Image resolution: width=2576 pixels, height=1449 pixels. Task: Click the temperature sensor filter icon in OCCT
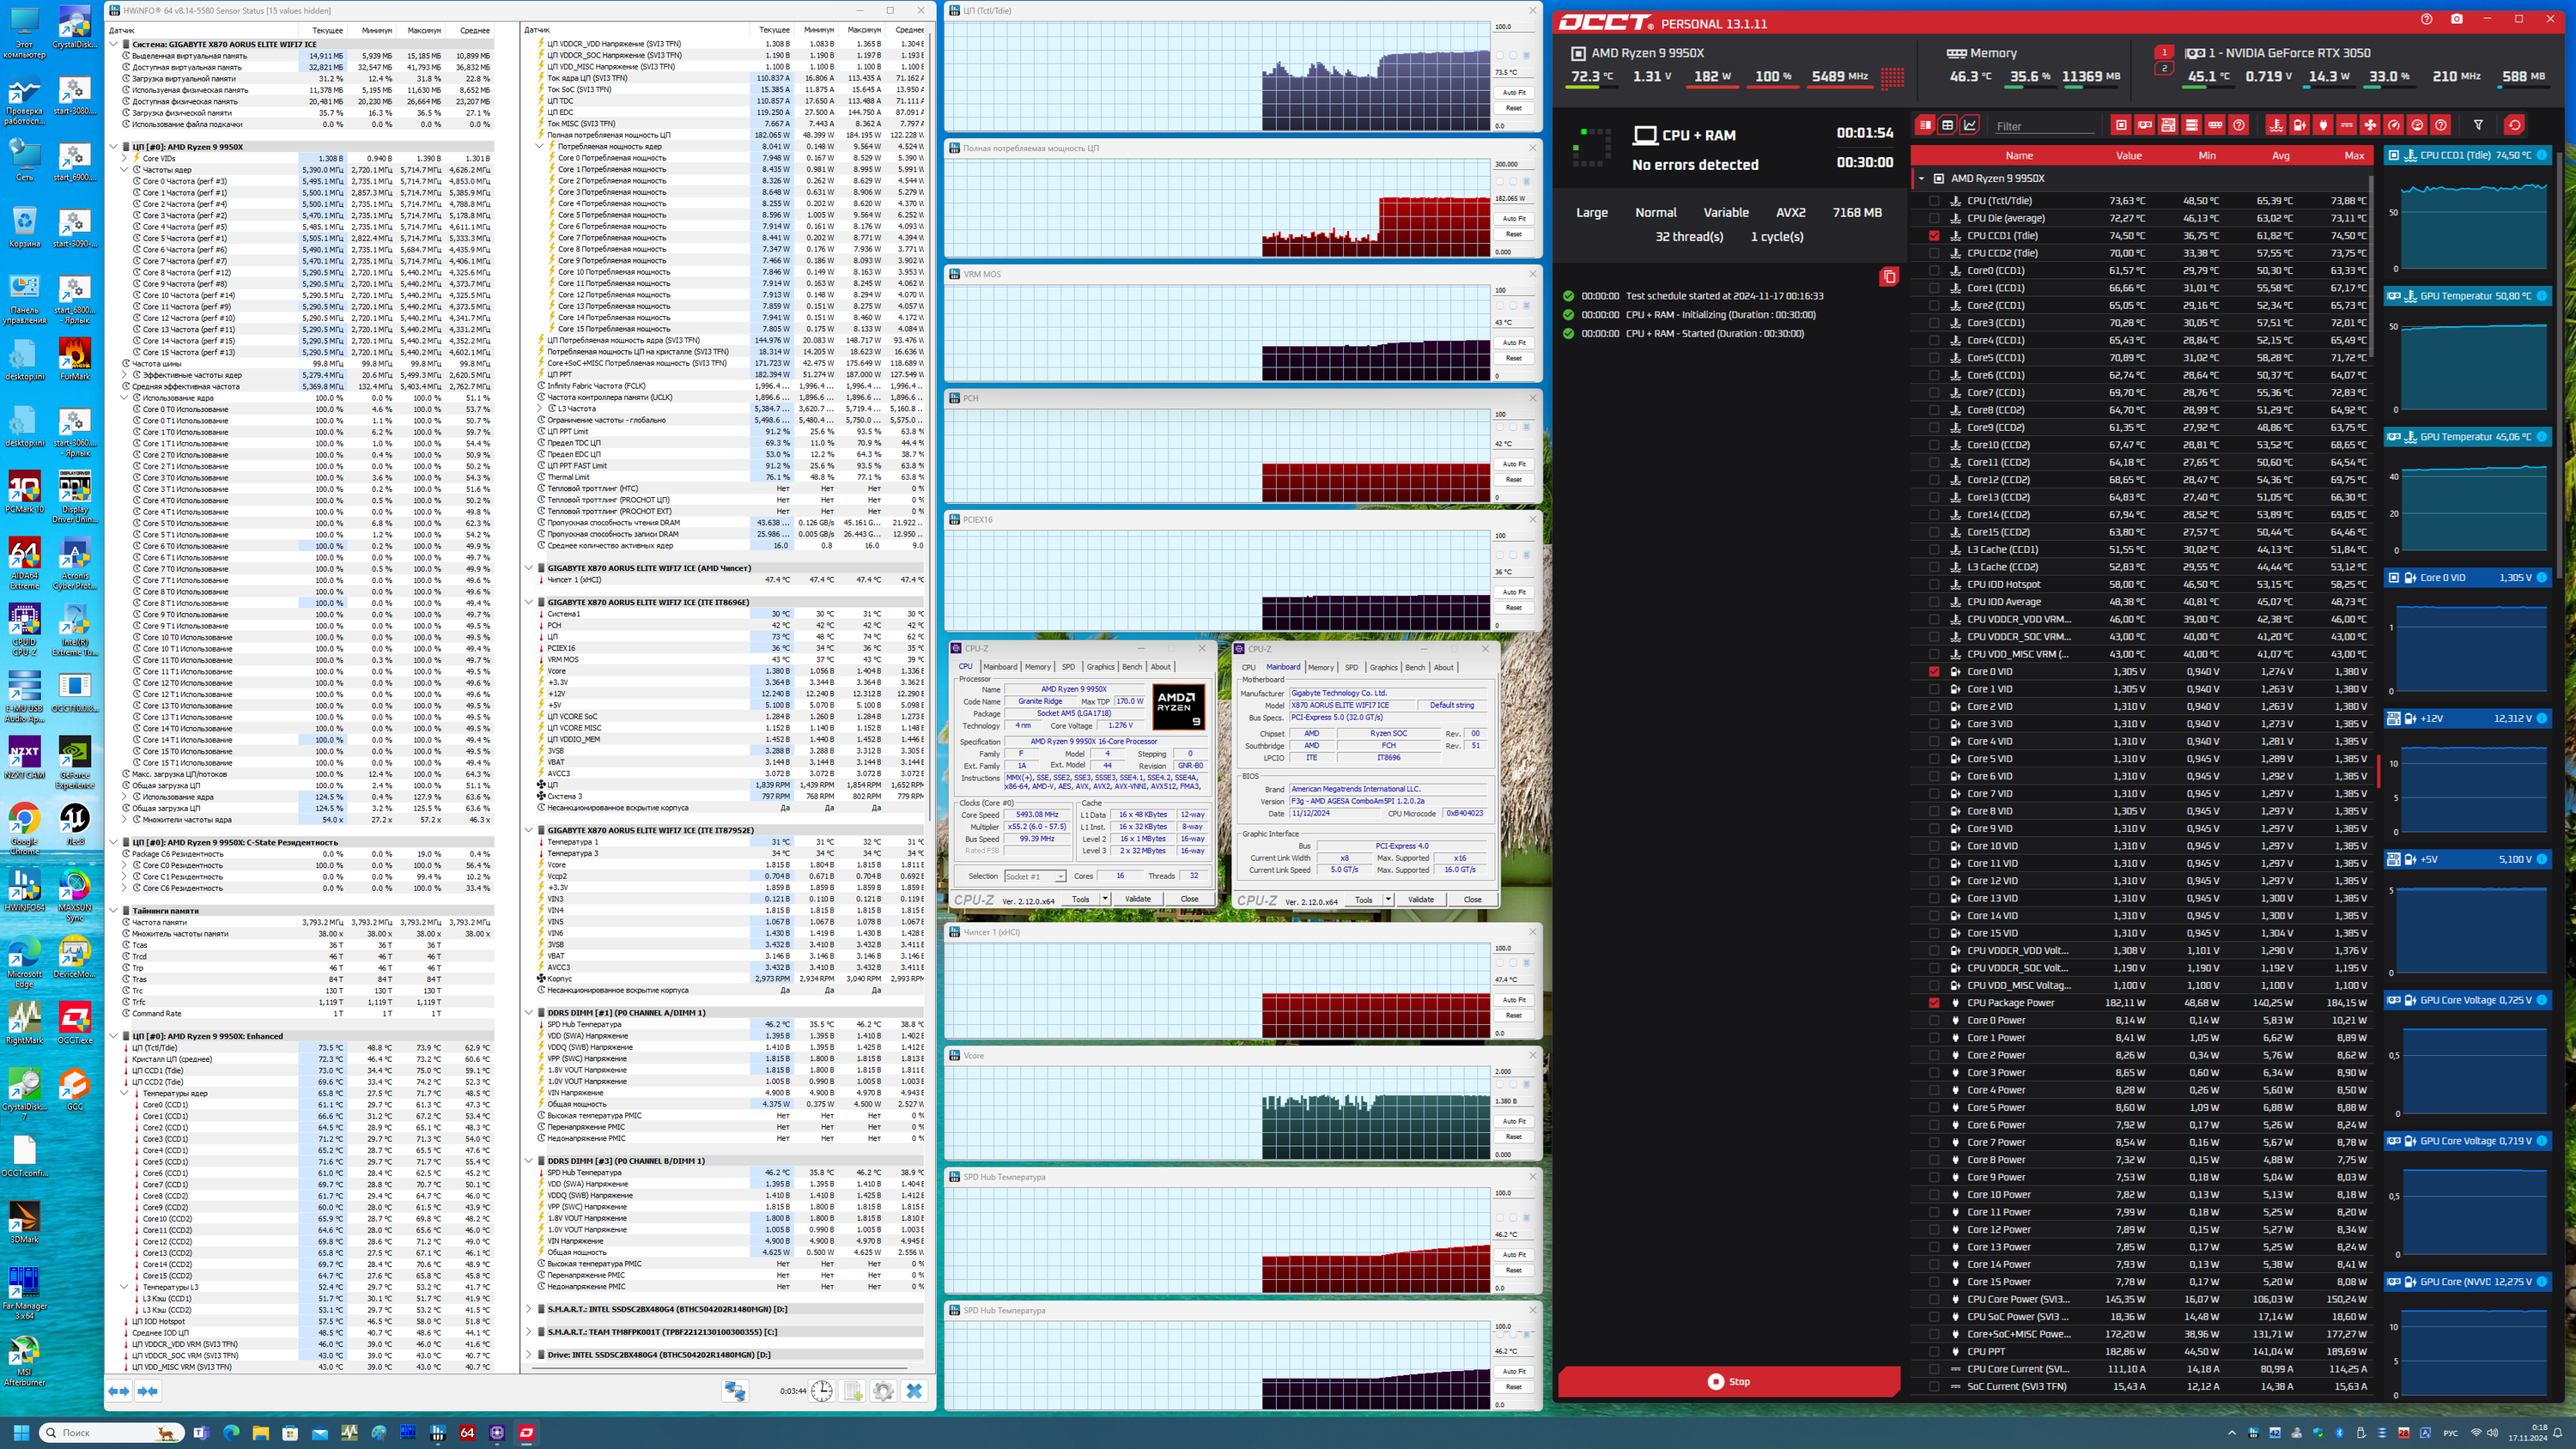[2276, 125]
